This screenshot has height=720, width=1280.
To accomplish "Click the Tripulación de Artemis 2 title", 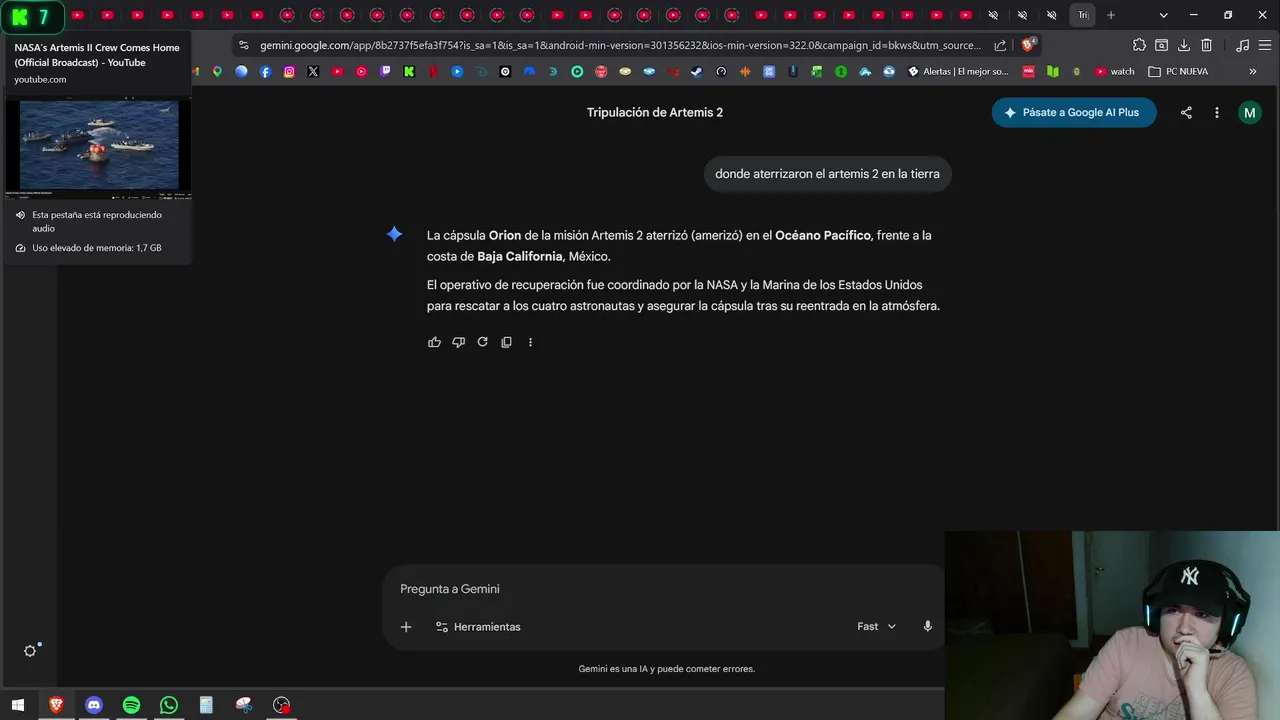I will coord(655,113).
